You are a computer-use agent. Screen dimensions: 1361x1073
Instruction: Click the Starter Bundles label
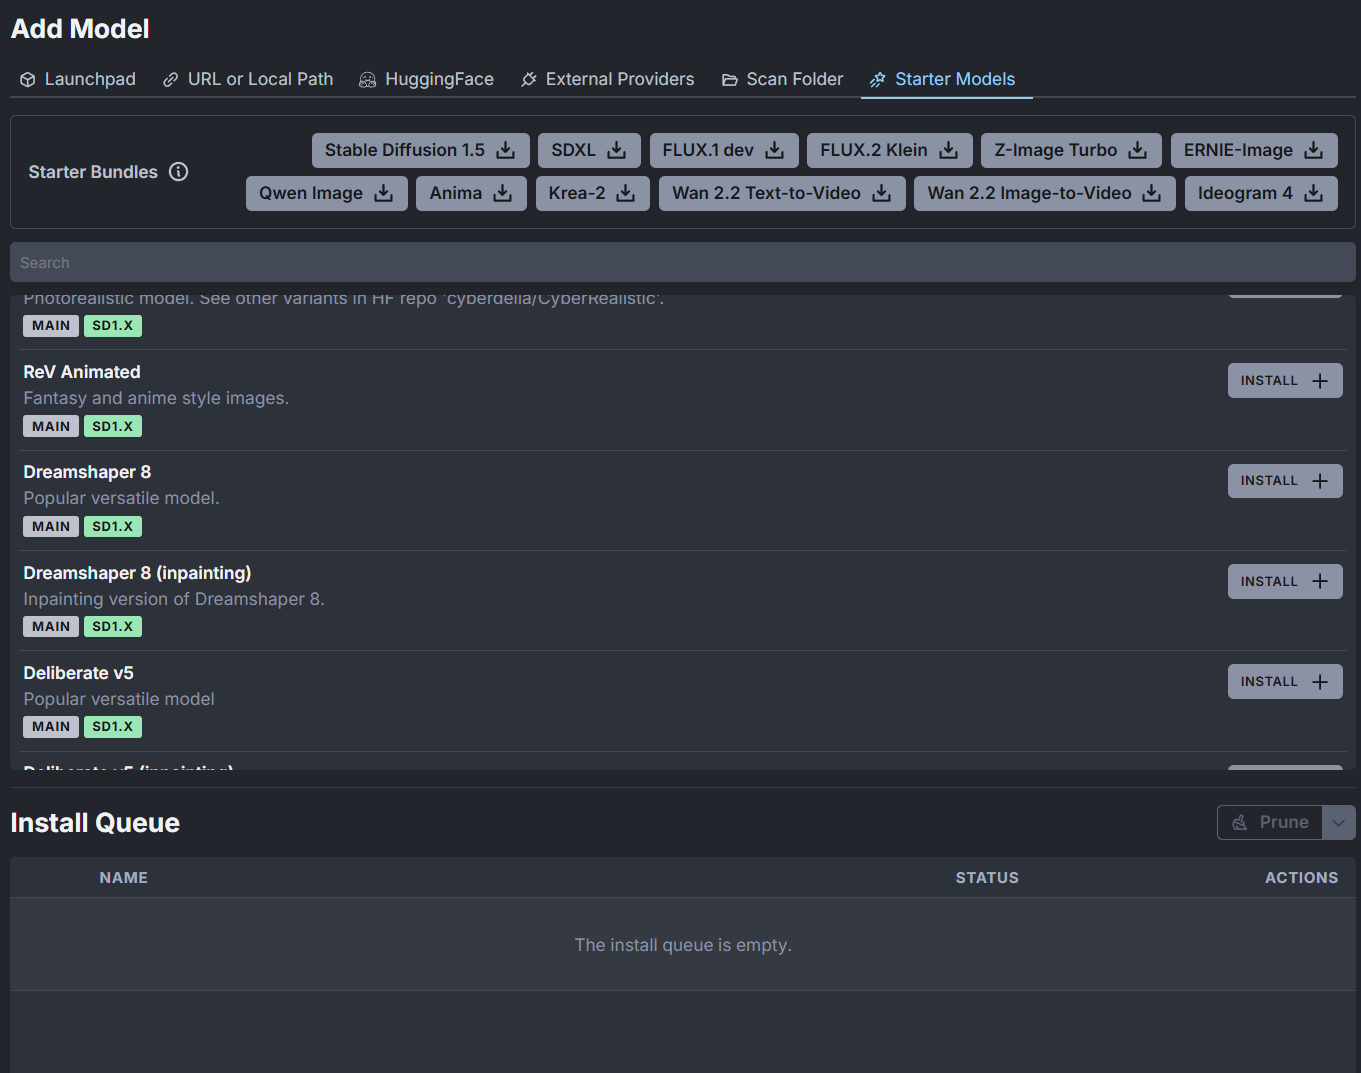pos(93,172)
